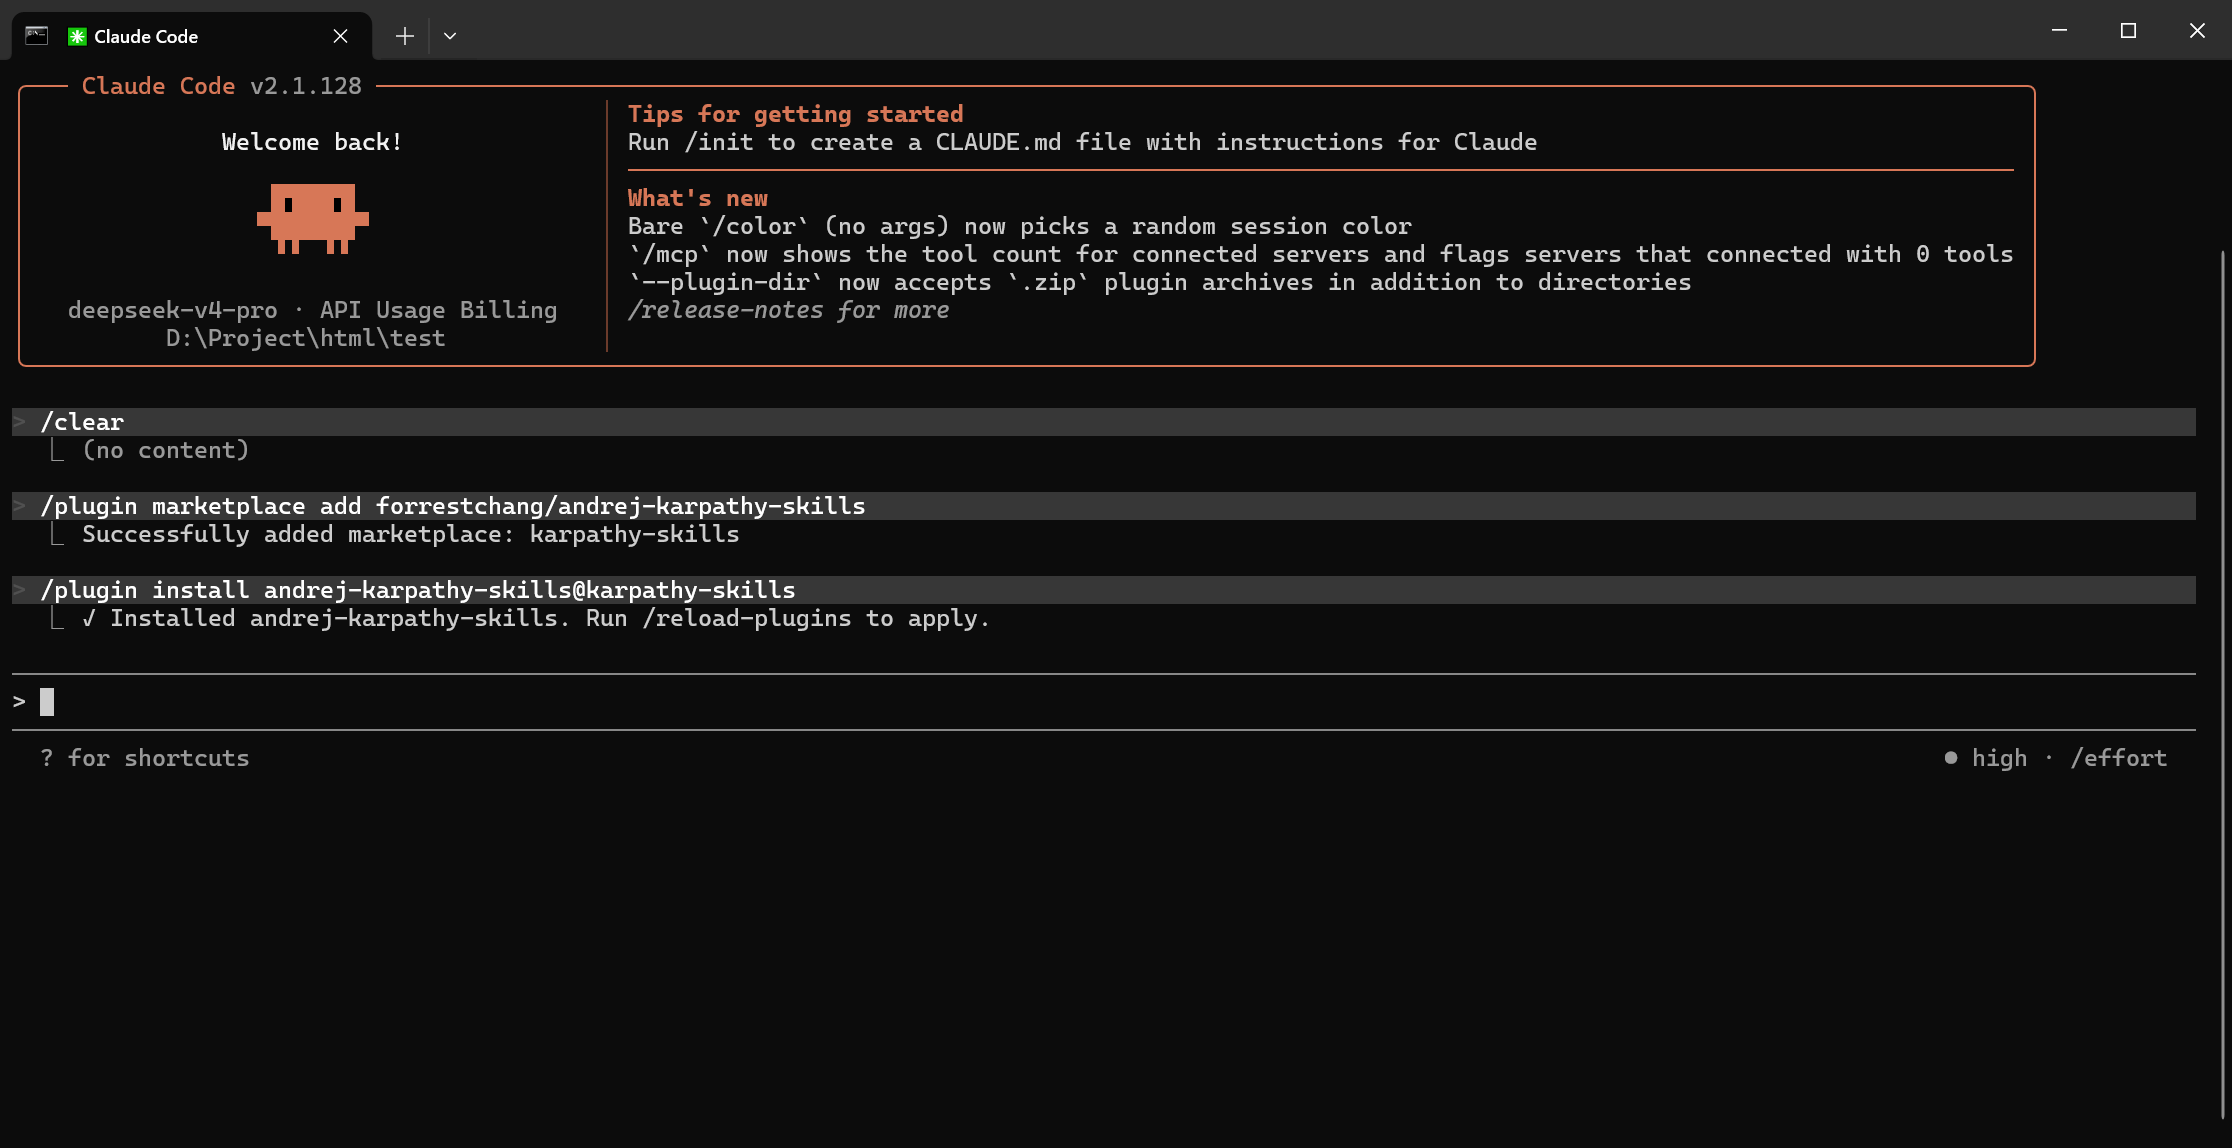The image size is (2232, 1148).
Task: Click the vertical scrollbar of the terminal
Action: [2222, 685]
